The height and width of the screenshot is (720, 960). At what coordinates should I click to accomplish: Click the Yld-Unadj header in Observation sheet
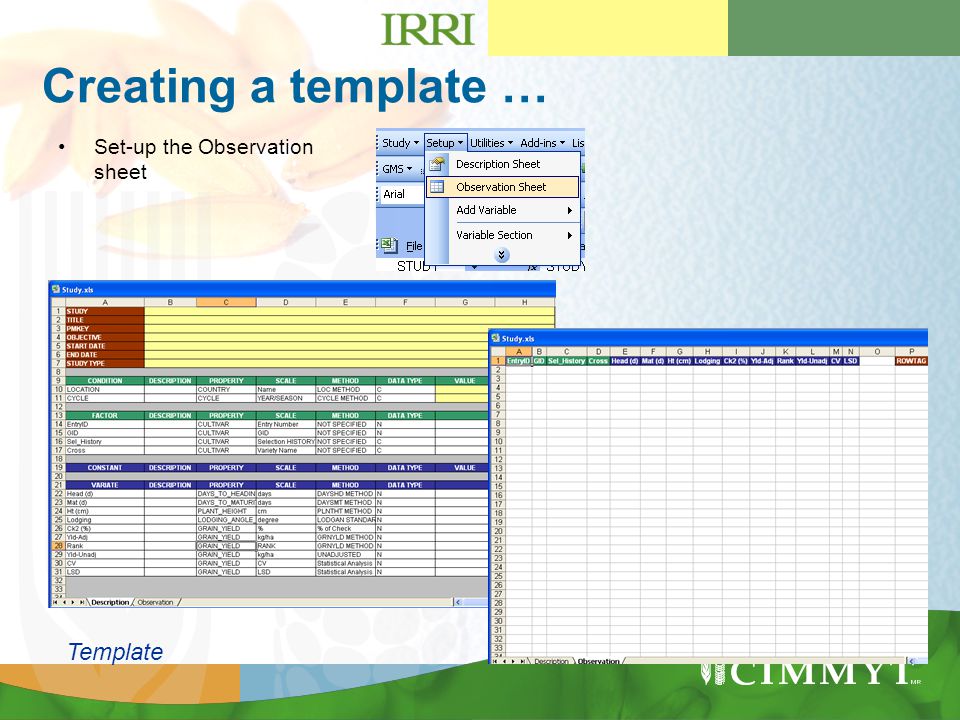click(x=812, y=361)
